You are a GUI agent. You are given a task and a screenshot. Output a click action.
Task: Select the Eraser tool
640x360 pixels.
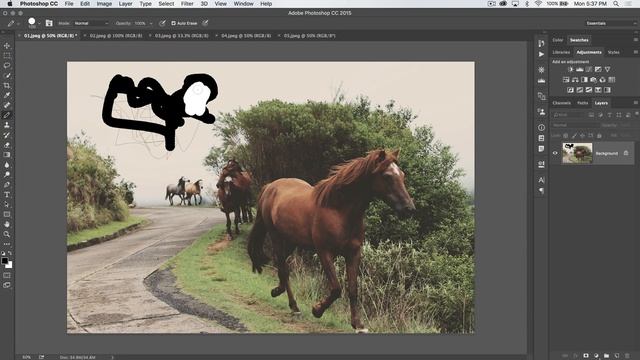(x=7, y=145)
